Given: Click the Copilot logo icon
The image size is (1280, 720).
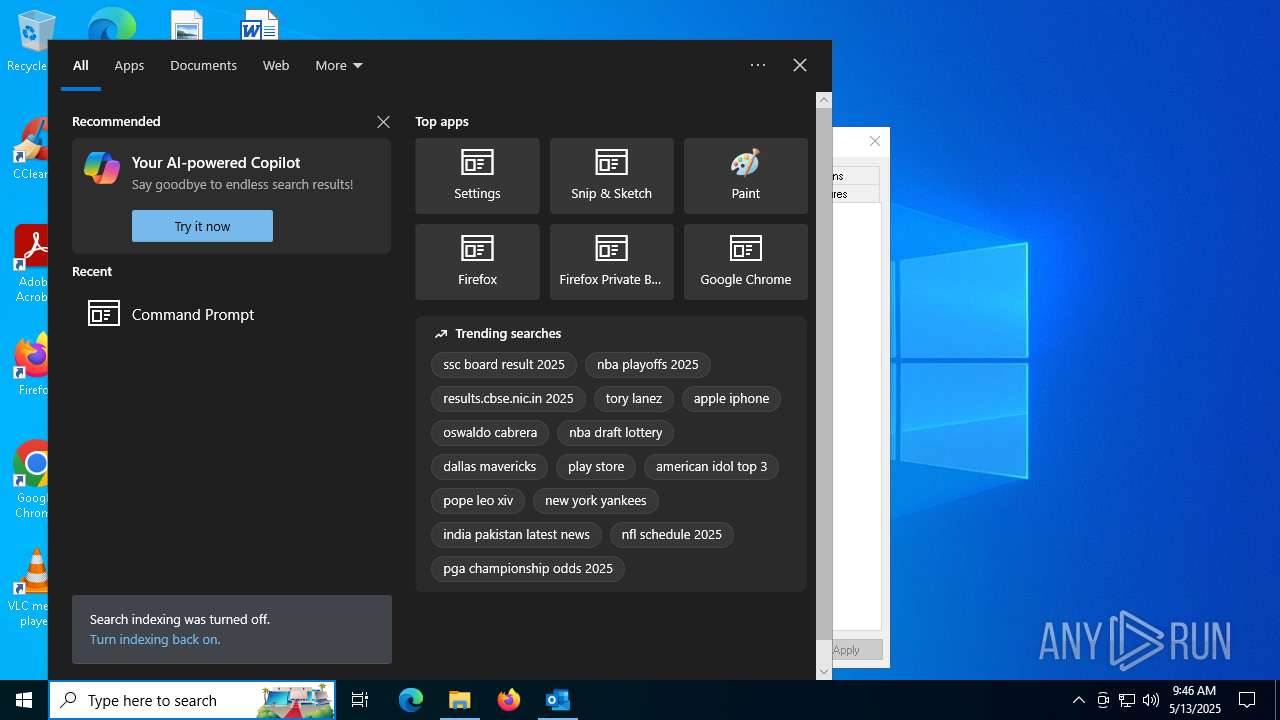Looking at the screenshot, I should tap(102, 168).
